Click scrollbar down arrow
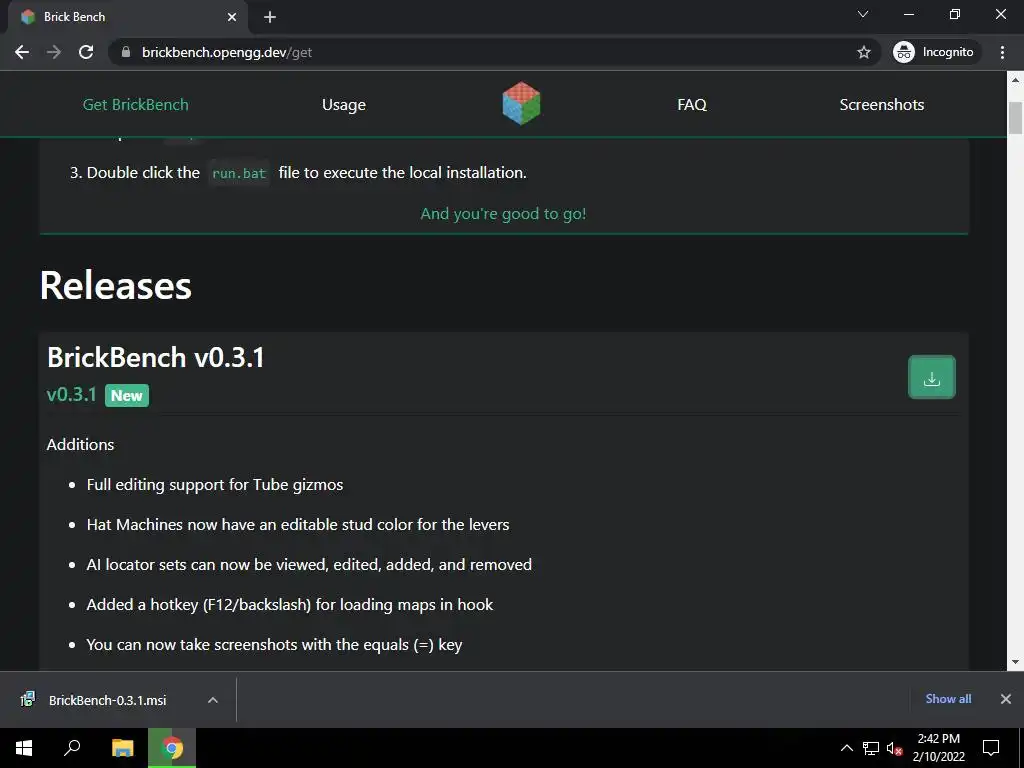The image size is (1024, 768). [1015, 662]
